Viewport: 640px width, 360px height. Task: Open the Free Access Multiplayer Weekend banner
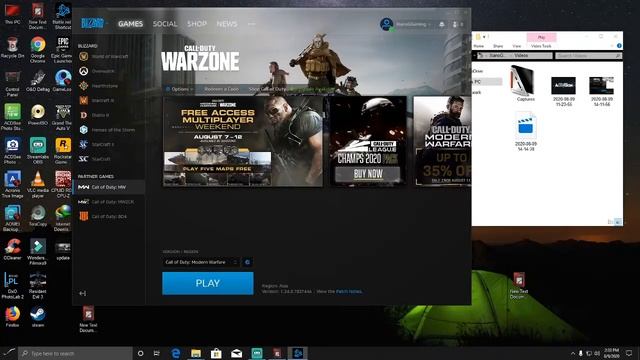(x=243, y=141)
